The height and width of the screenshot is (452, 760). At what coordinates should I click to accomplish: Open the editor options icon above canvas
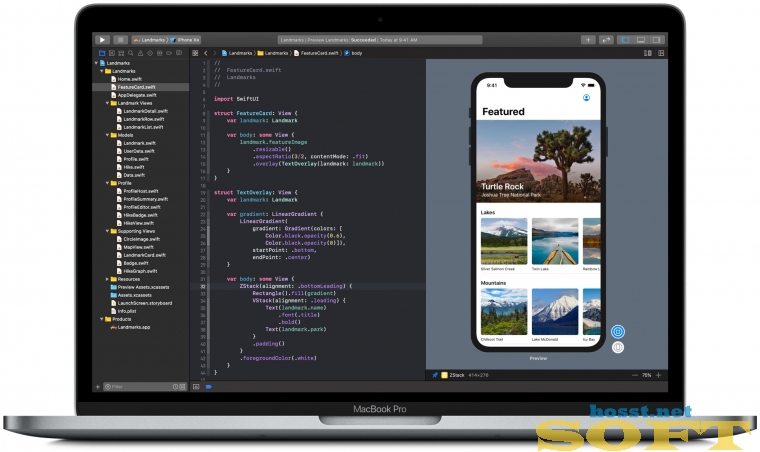click(x=648, y=53)
